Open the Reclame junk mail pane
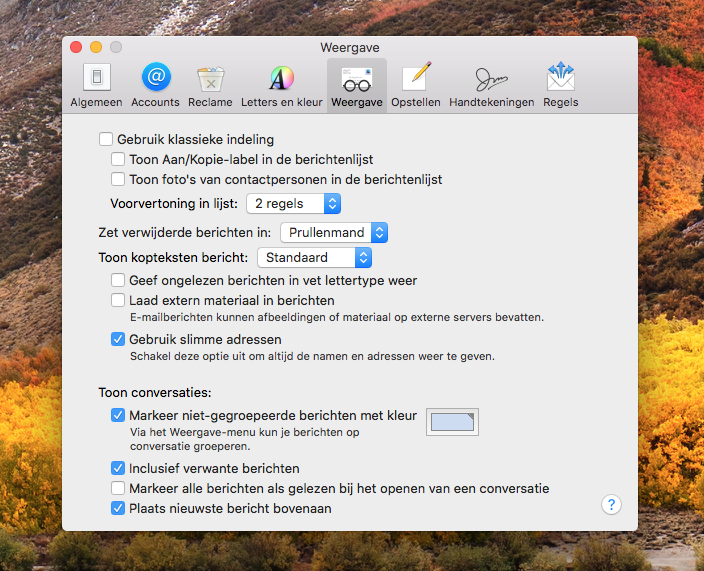The width and height of the screenshot is (704, 571). [210, 85]
